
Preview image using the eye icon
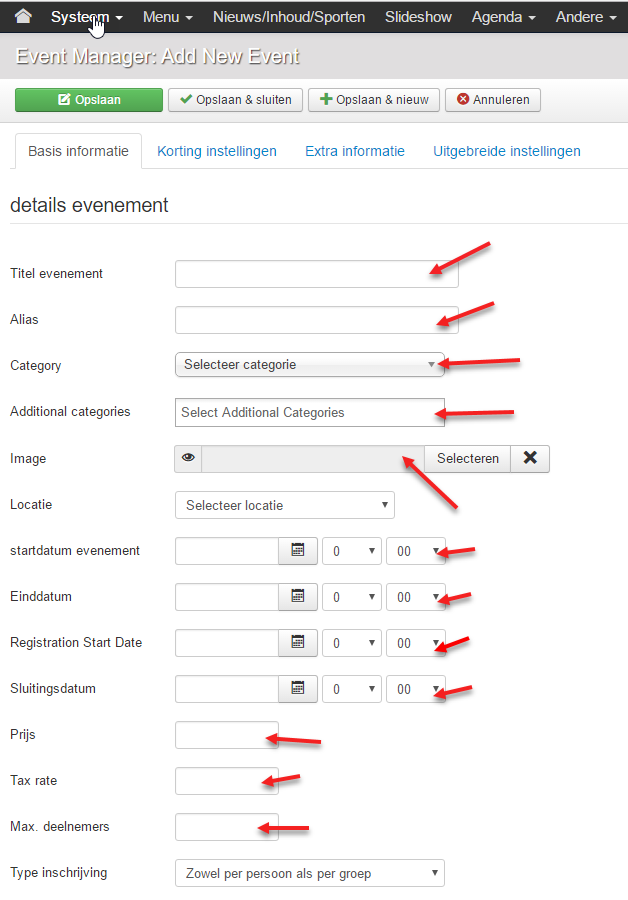[188, 459]
